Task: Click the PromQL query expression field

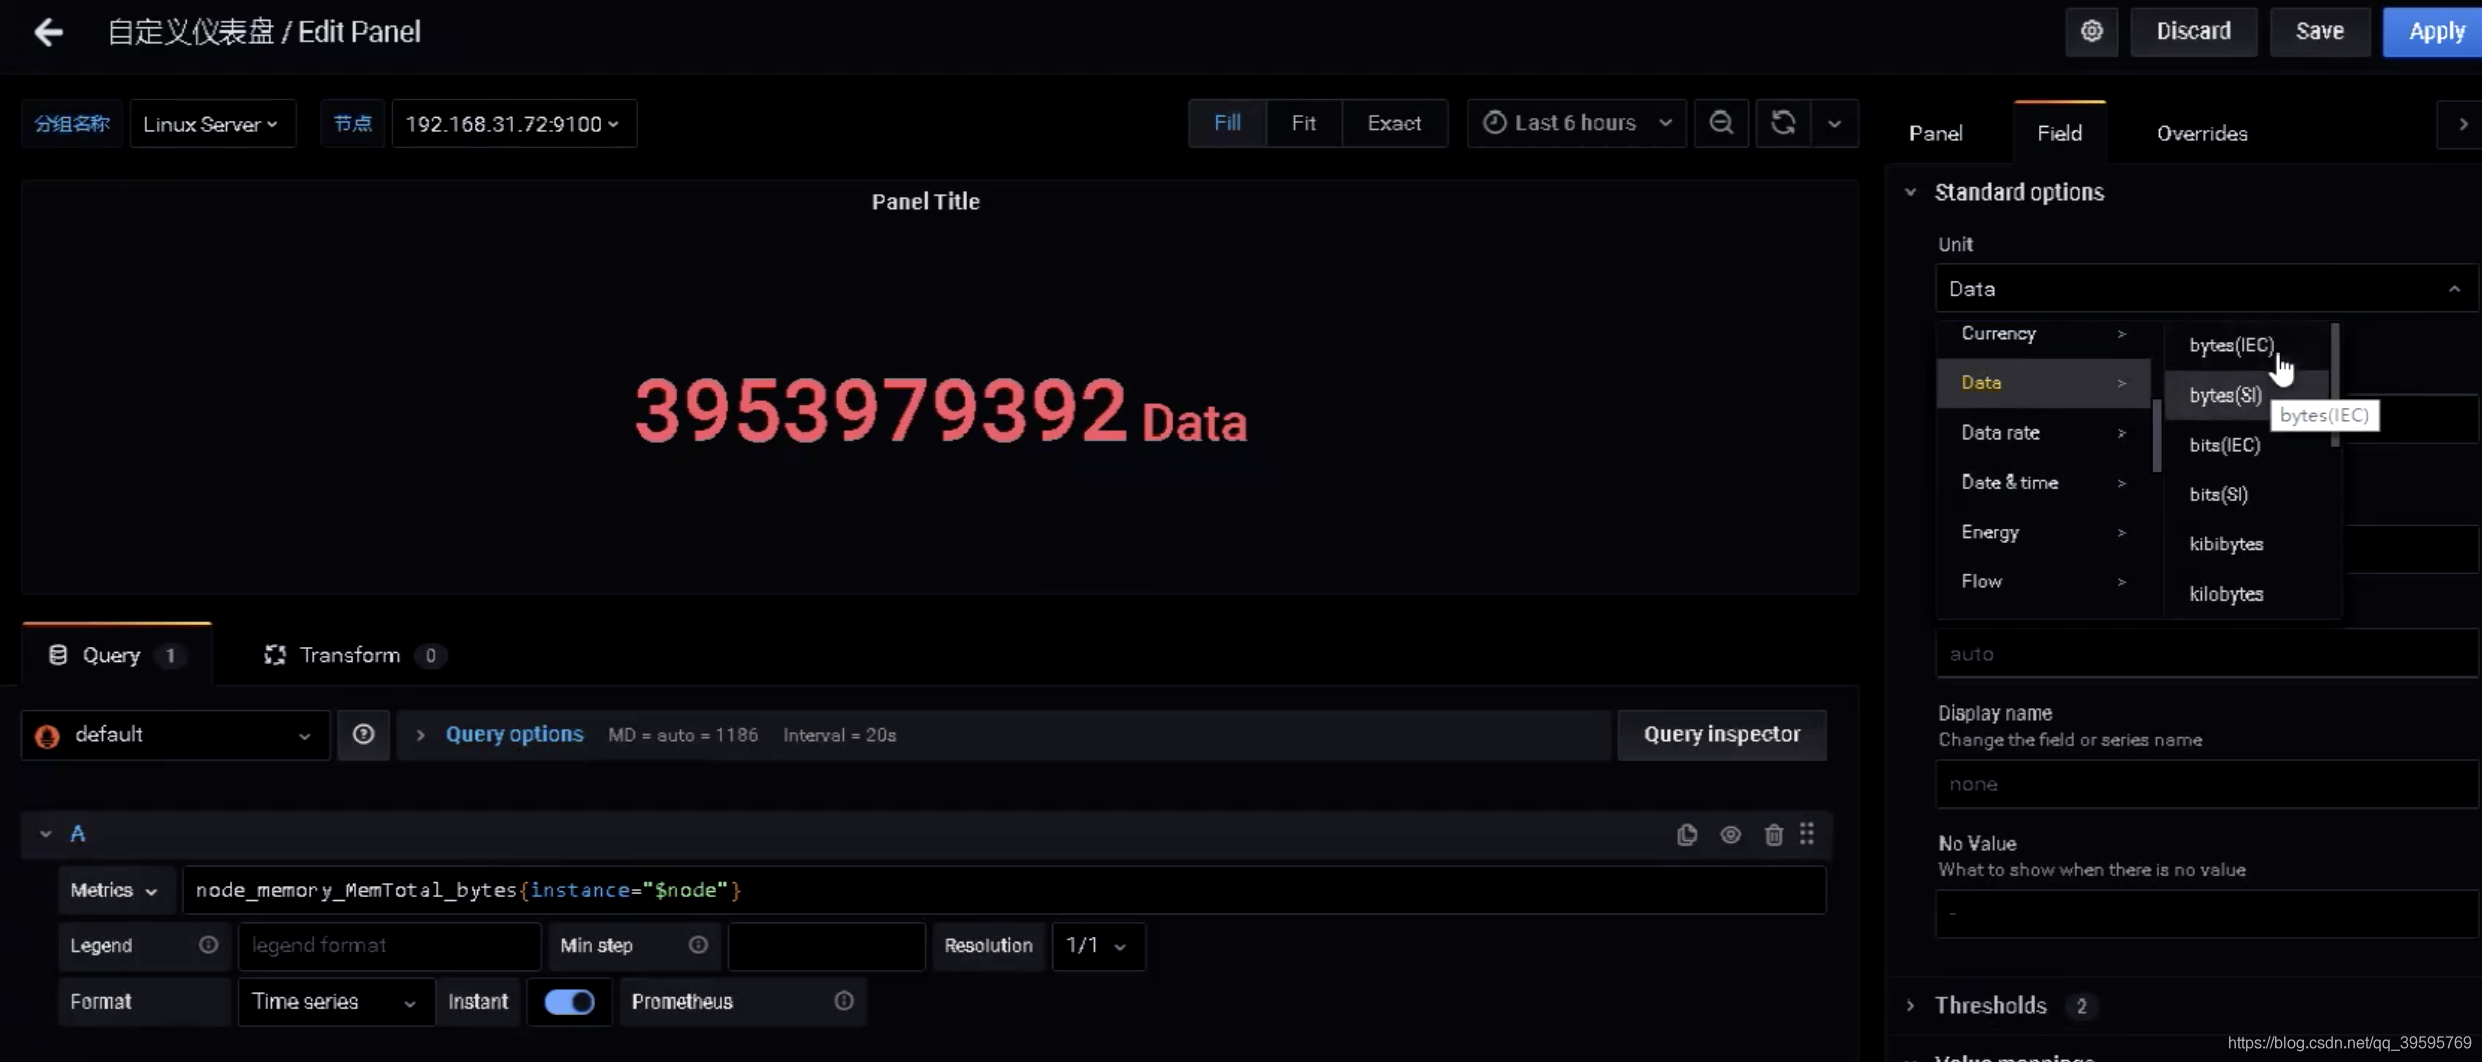Action: point(1004,890)
